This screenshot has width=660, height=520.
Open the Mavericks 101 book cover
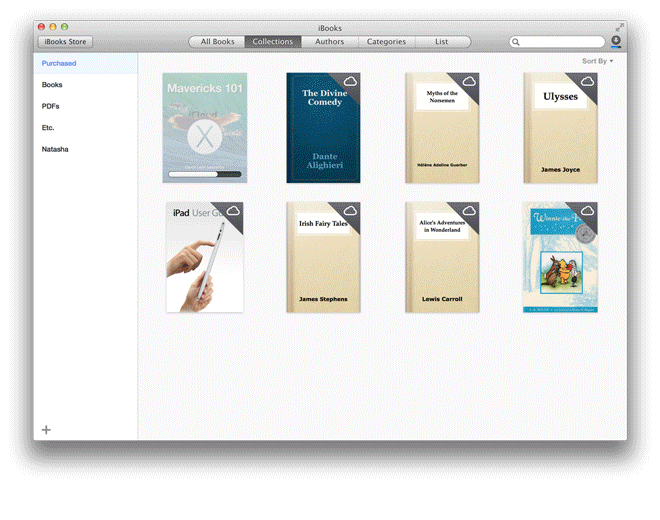[x=205, y=128]
